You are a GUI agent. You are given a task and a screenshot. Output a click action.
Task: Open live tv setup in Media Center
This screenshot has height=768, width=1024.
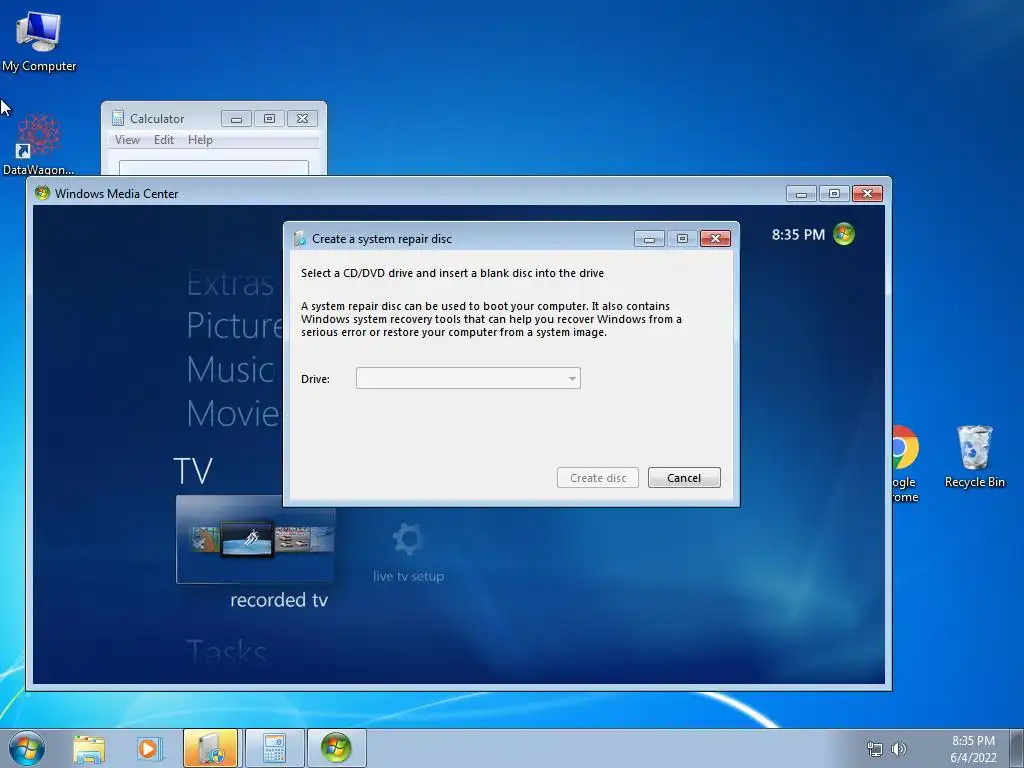[x=408, y=552]
